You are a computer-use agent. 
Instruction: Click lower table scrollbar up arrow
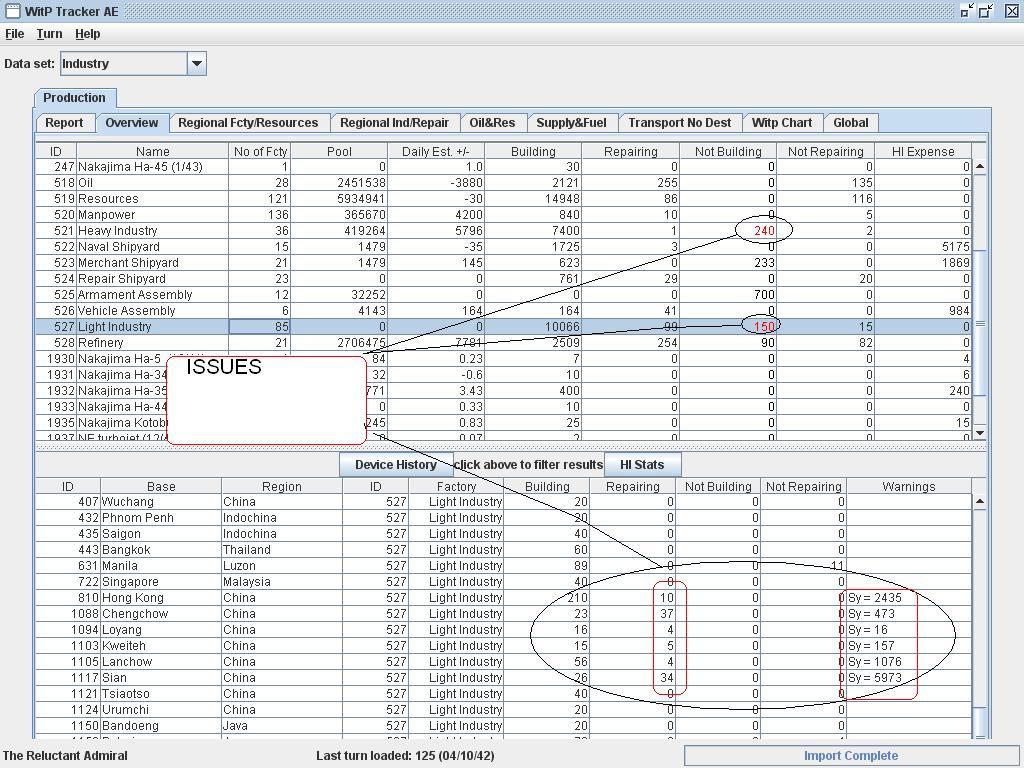pyautogui.click(x=980, y=502)
